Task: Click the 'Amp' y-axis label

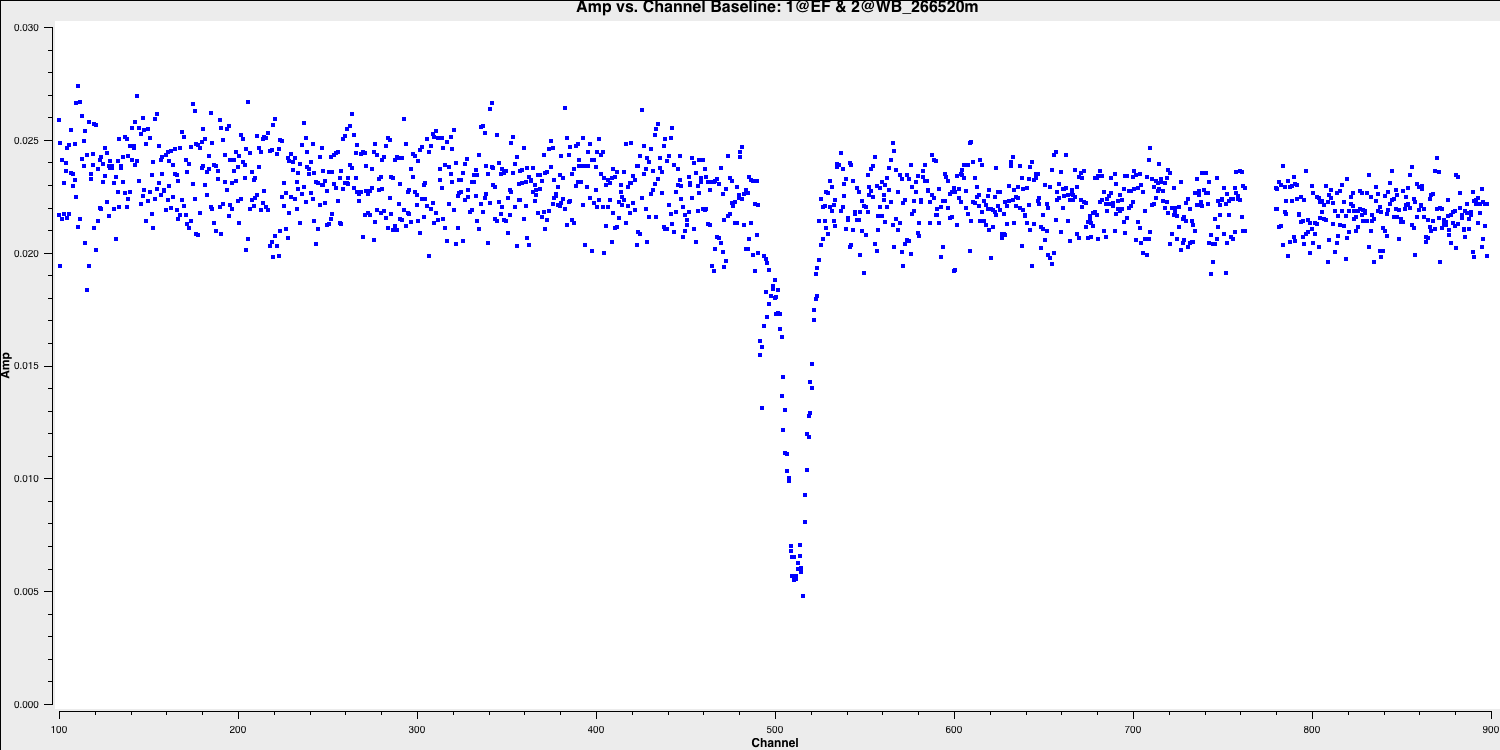Action: click(x=7, y=364)
